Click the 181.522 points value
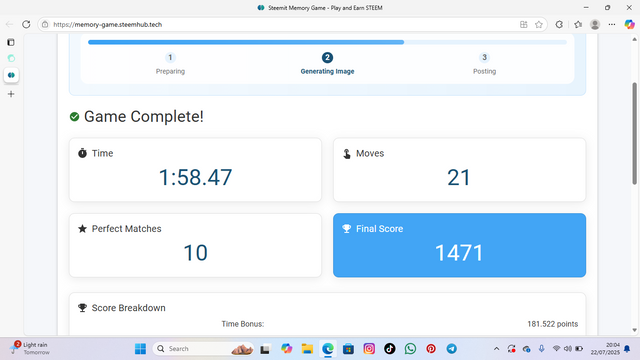This screenshot has width=640, height=360. (x=553, y=324)
